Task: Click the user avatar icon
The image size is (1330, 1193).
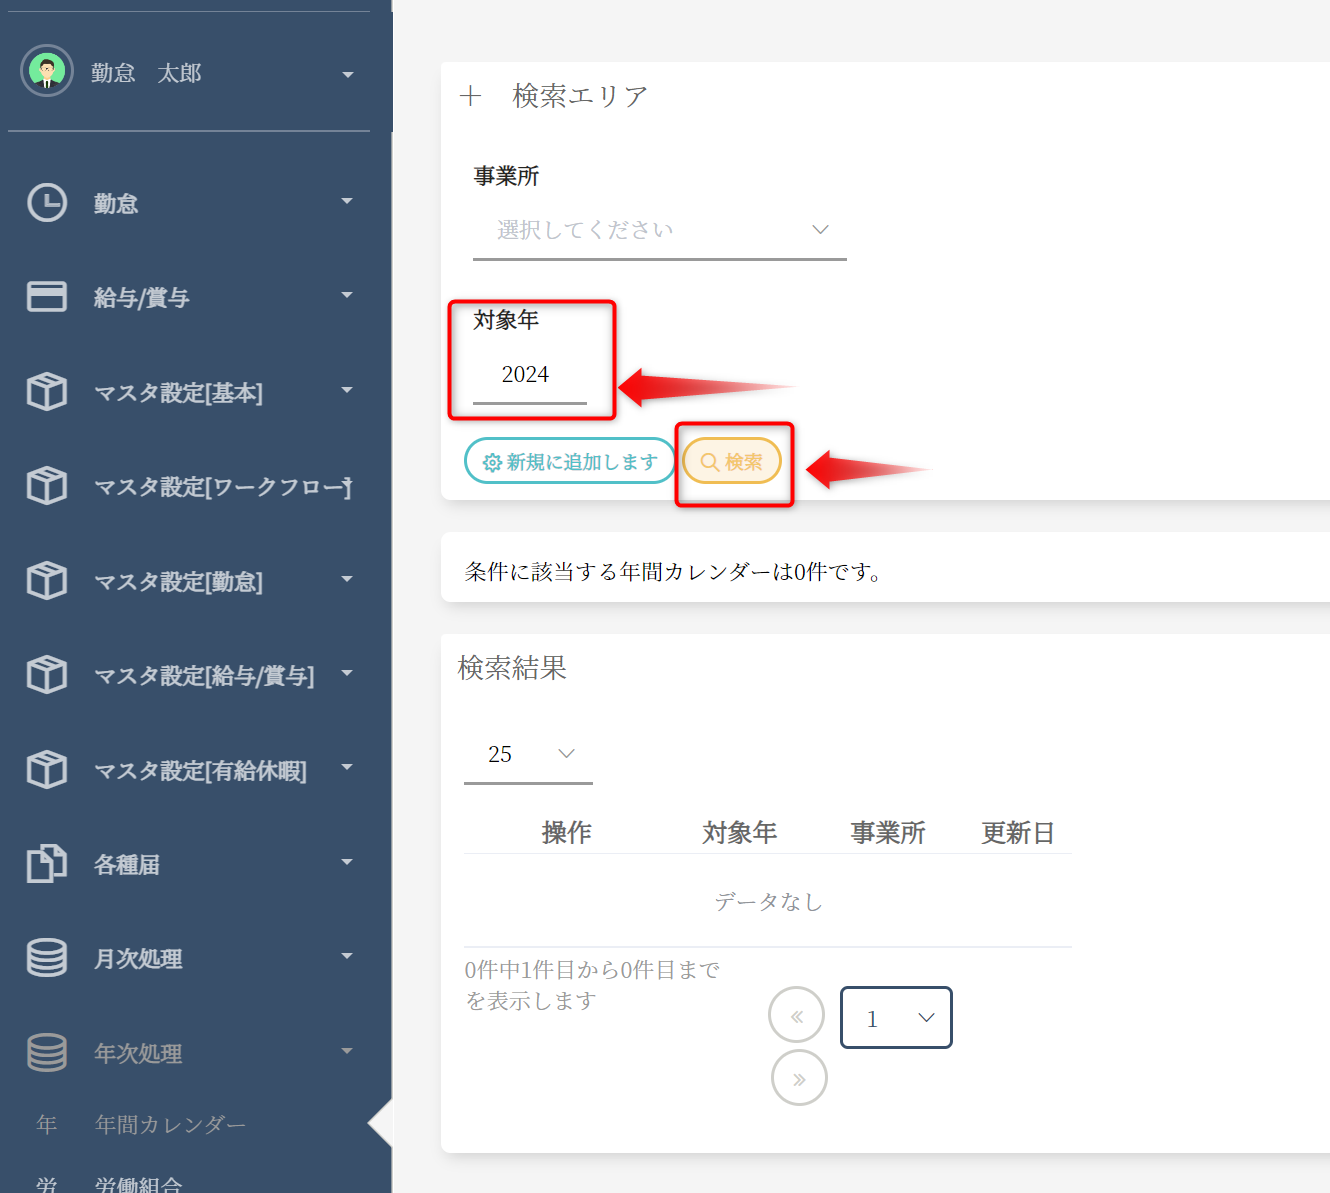Action: (x=47, y=71)
